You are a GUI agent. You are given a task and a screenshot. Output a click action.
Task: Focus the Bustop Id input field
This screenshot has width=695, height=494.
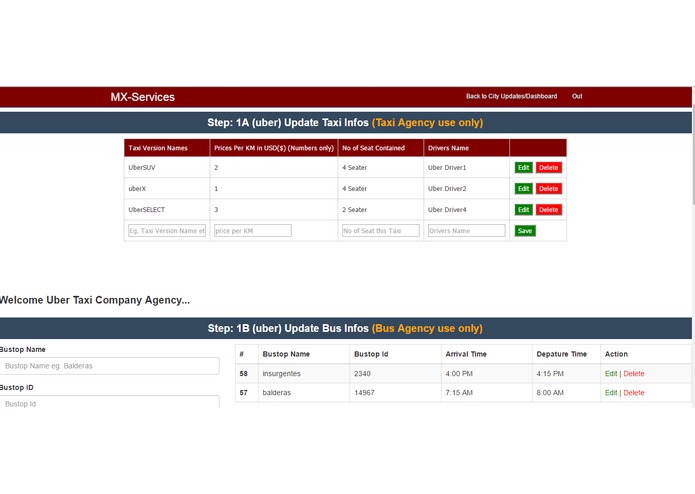coord(109,402)
